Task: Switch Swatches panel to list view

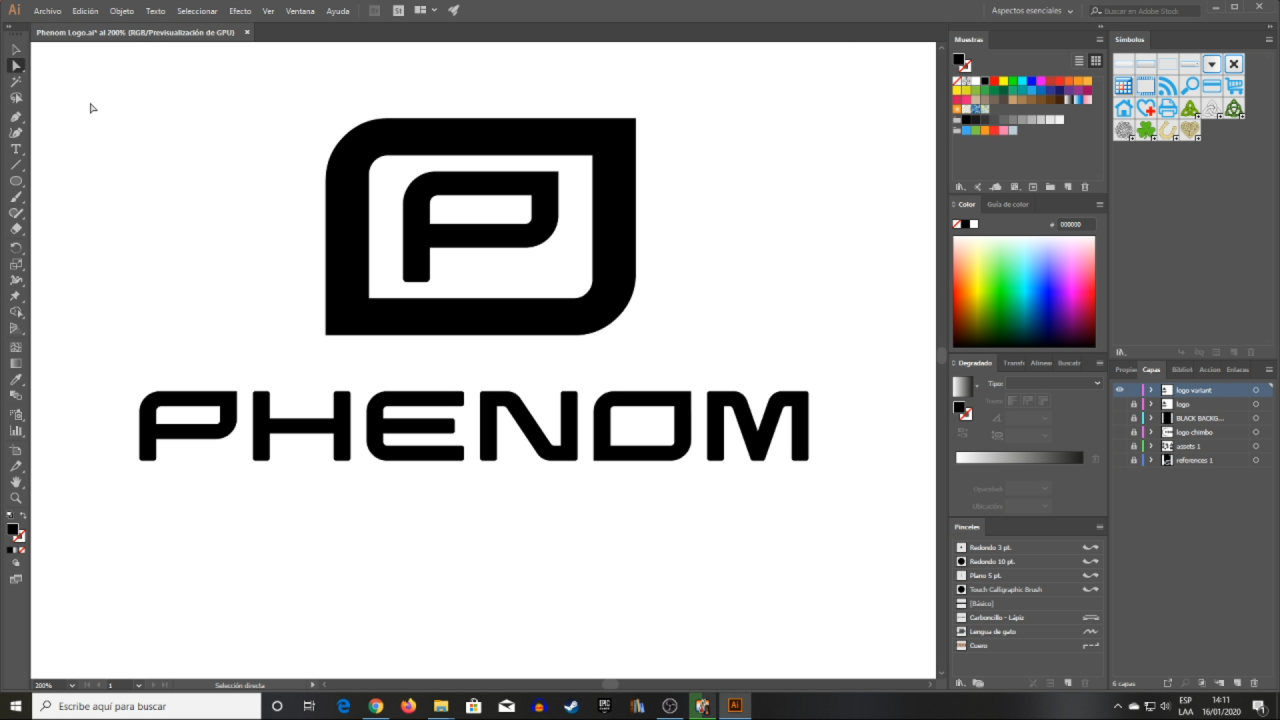Action: click(1079, 61)
